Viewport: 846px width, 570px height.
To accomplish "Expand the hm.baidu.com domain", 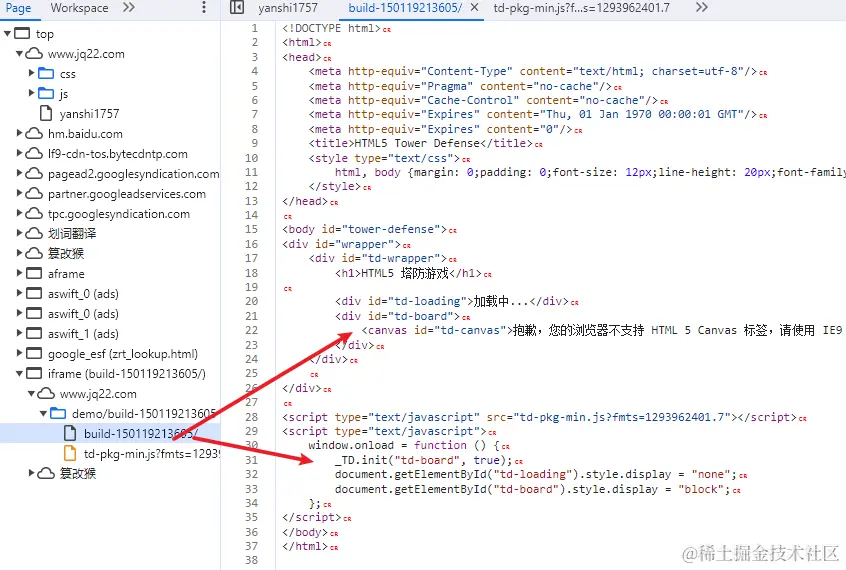I will 19,133.
